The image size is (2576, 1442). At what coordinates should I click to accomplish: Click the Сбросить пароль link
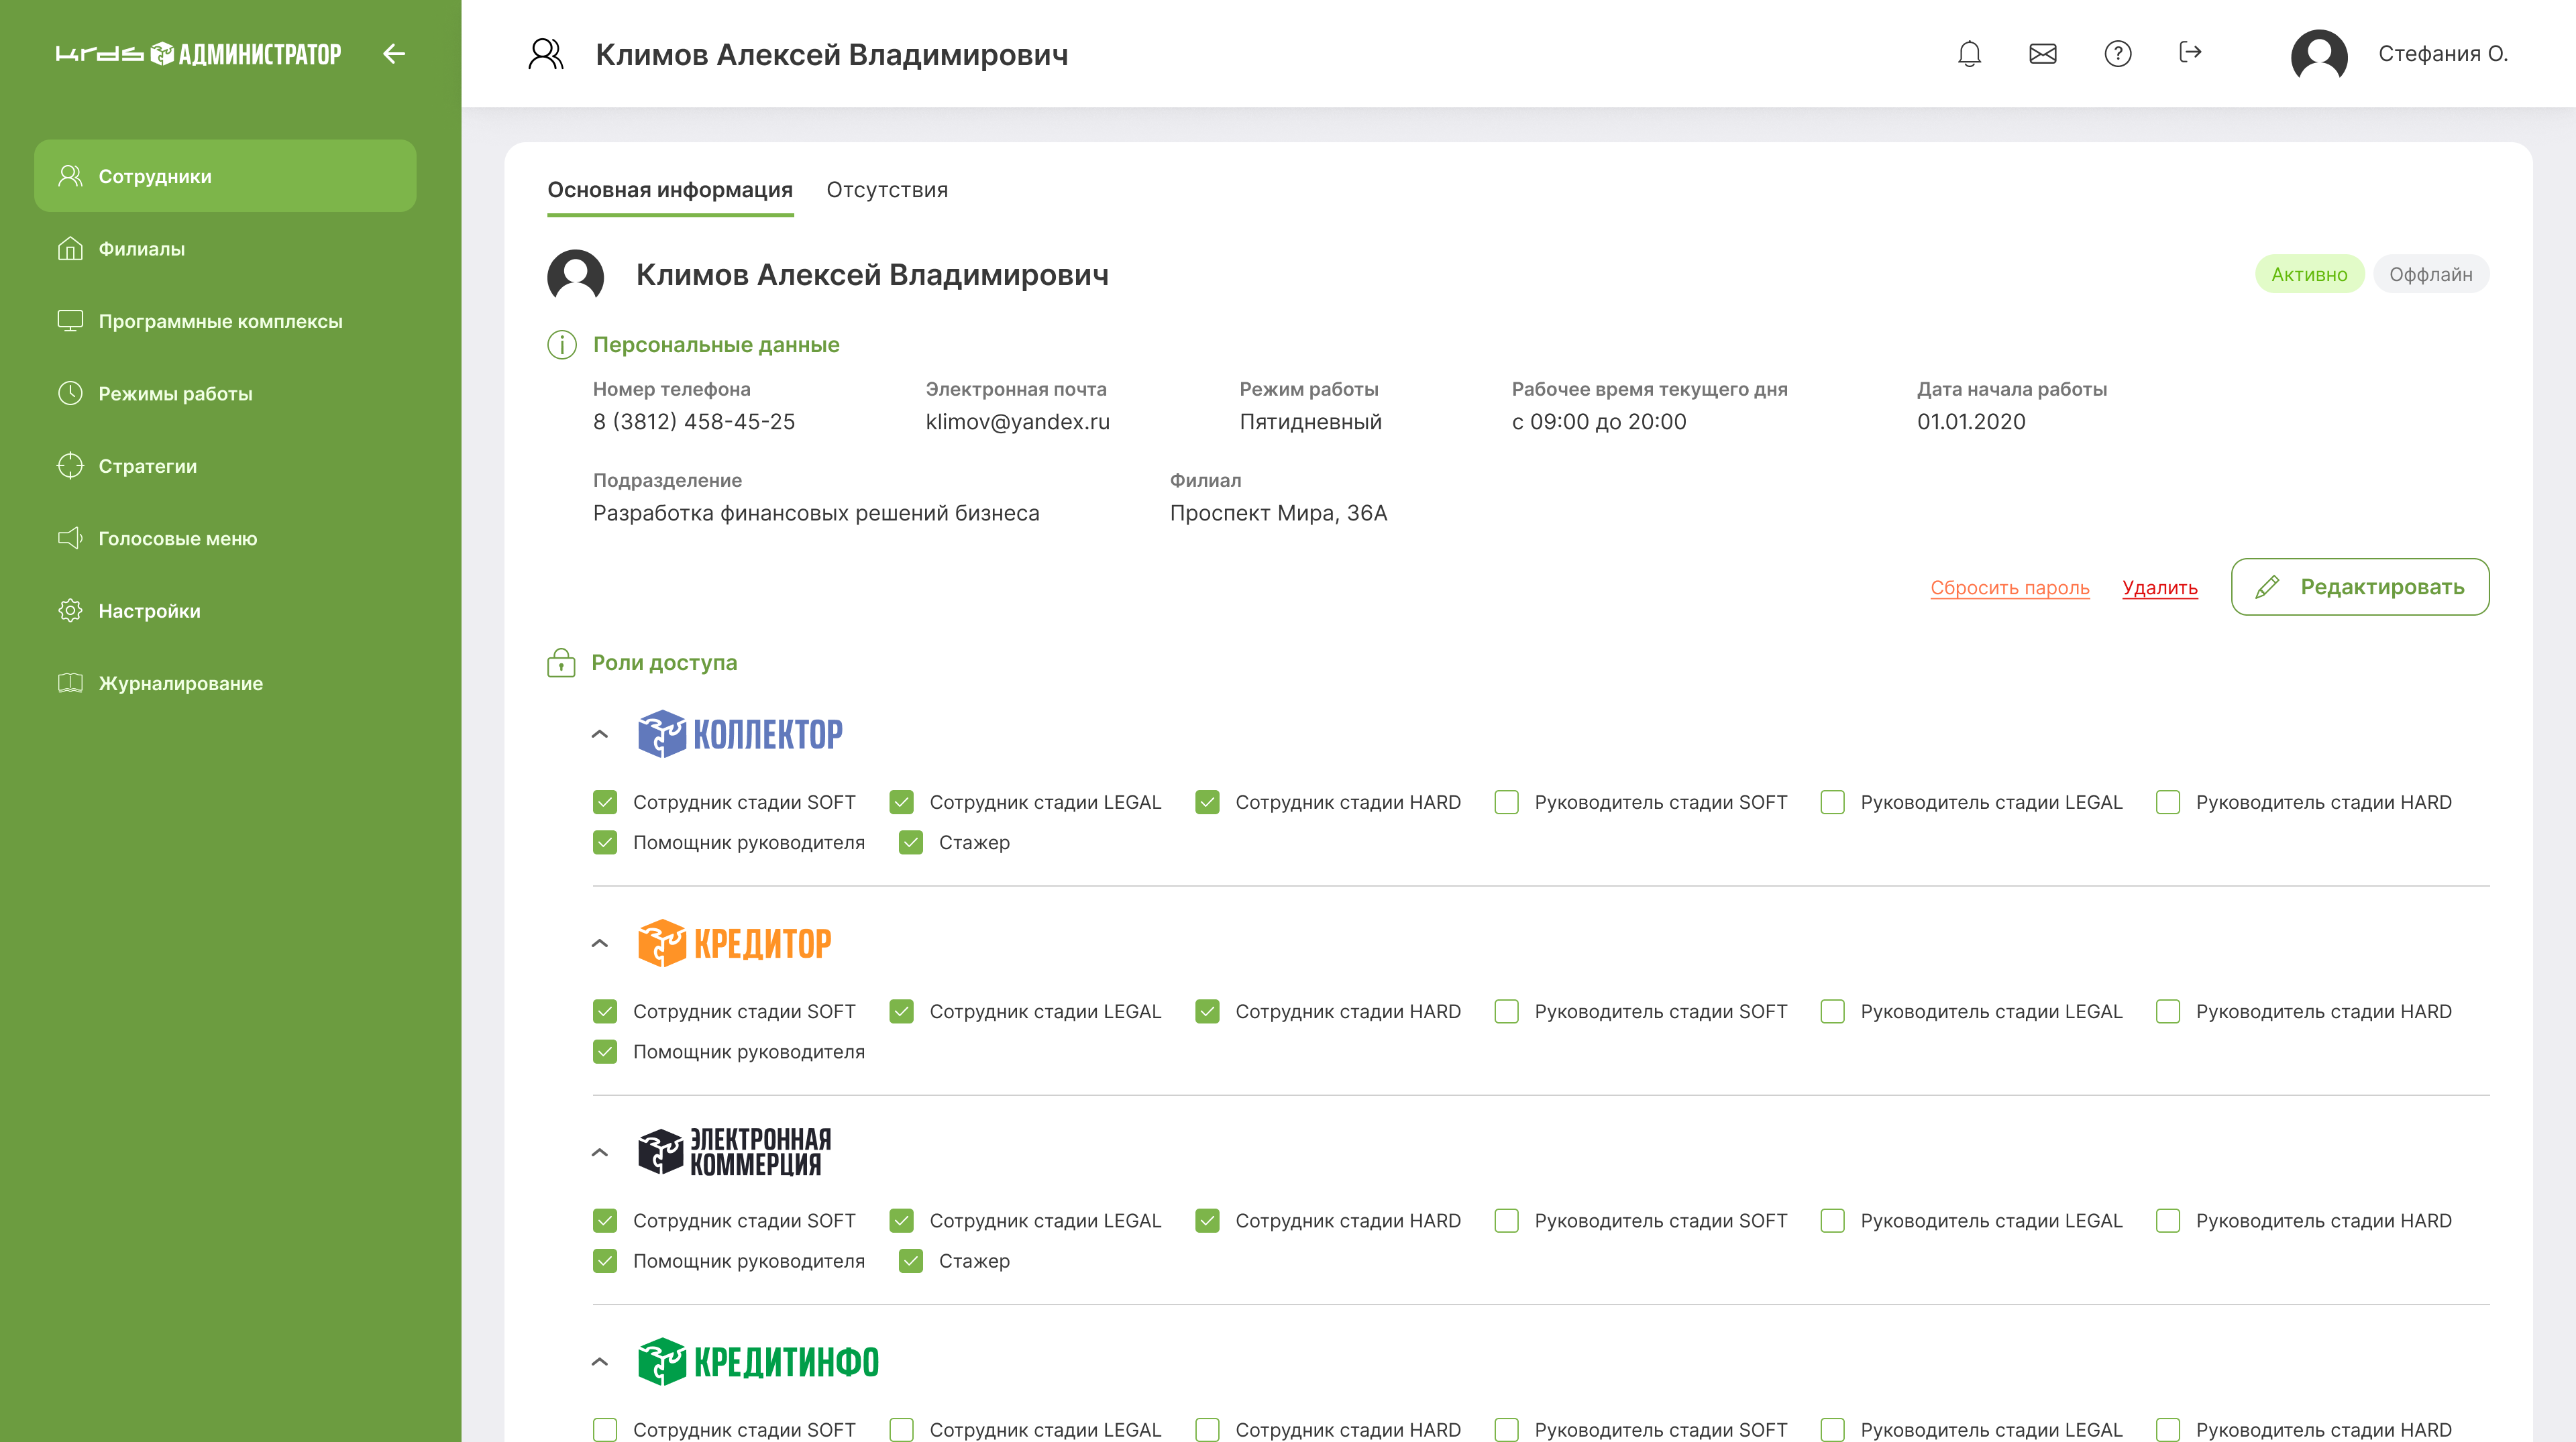(2009, 588)
